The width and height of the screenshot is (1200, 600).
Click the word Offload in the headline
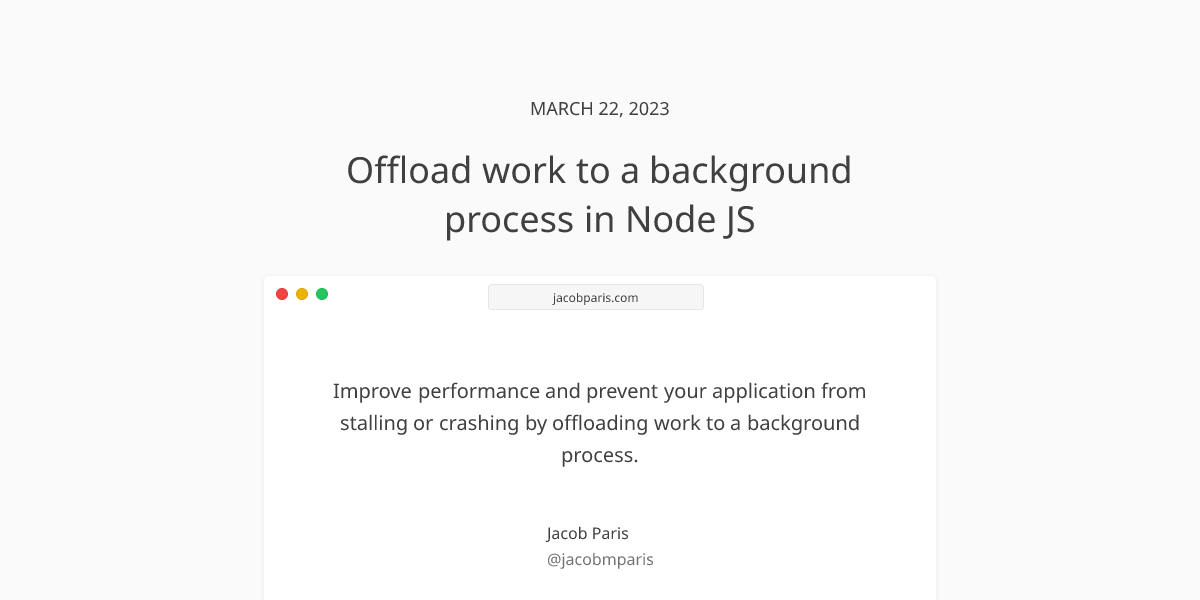click(408, 170)
